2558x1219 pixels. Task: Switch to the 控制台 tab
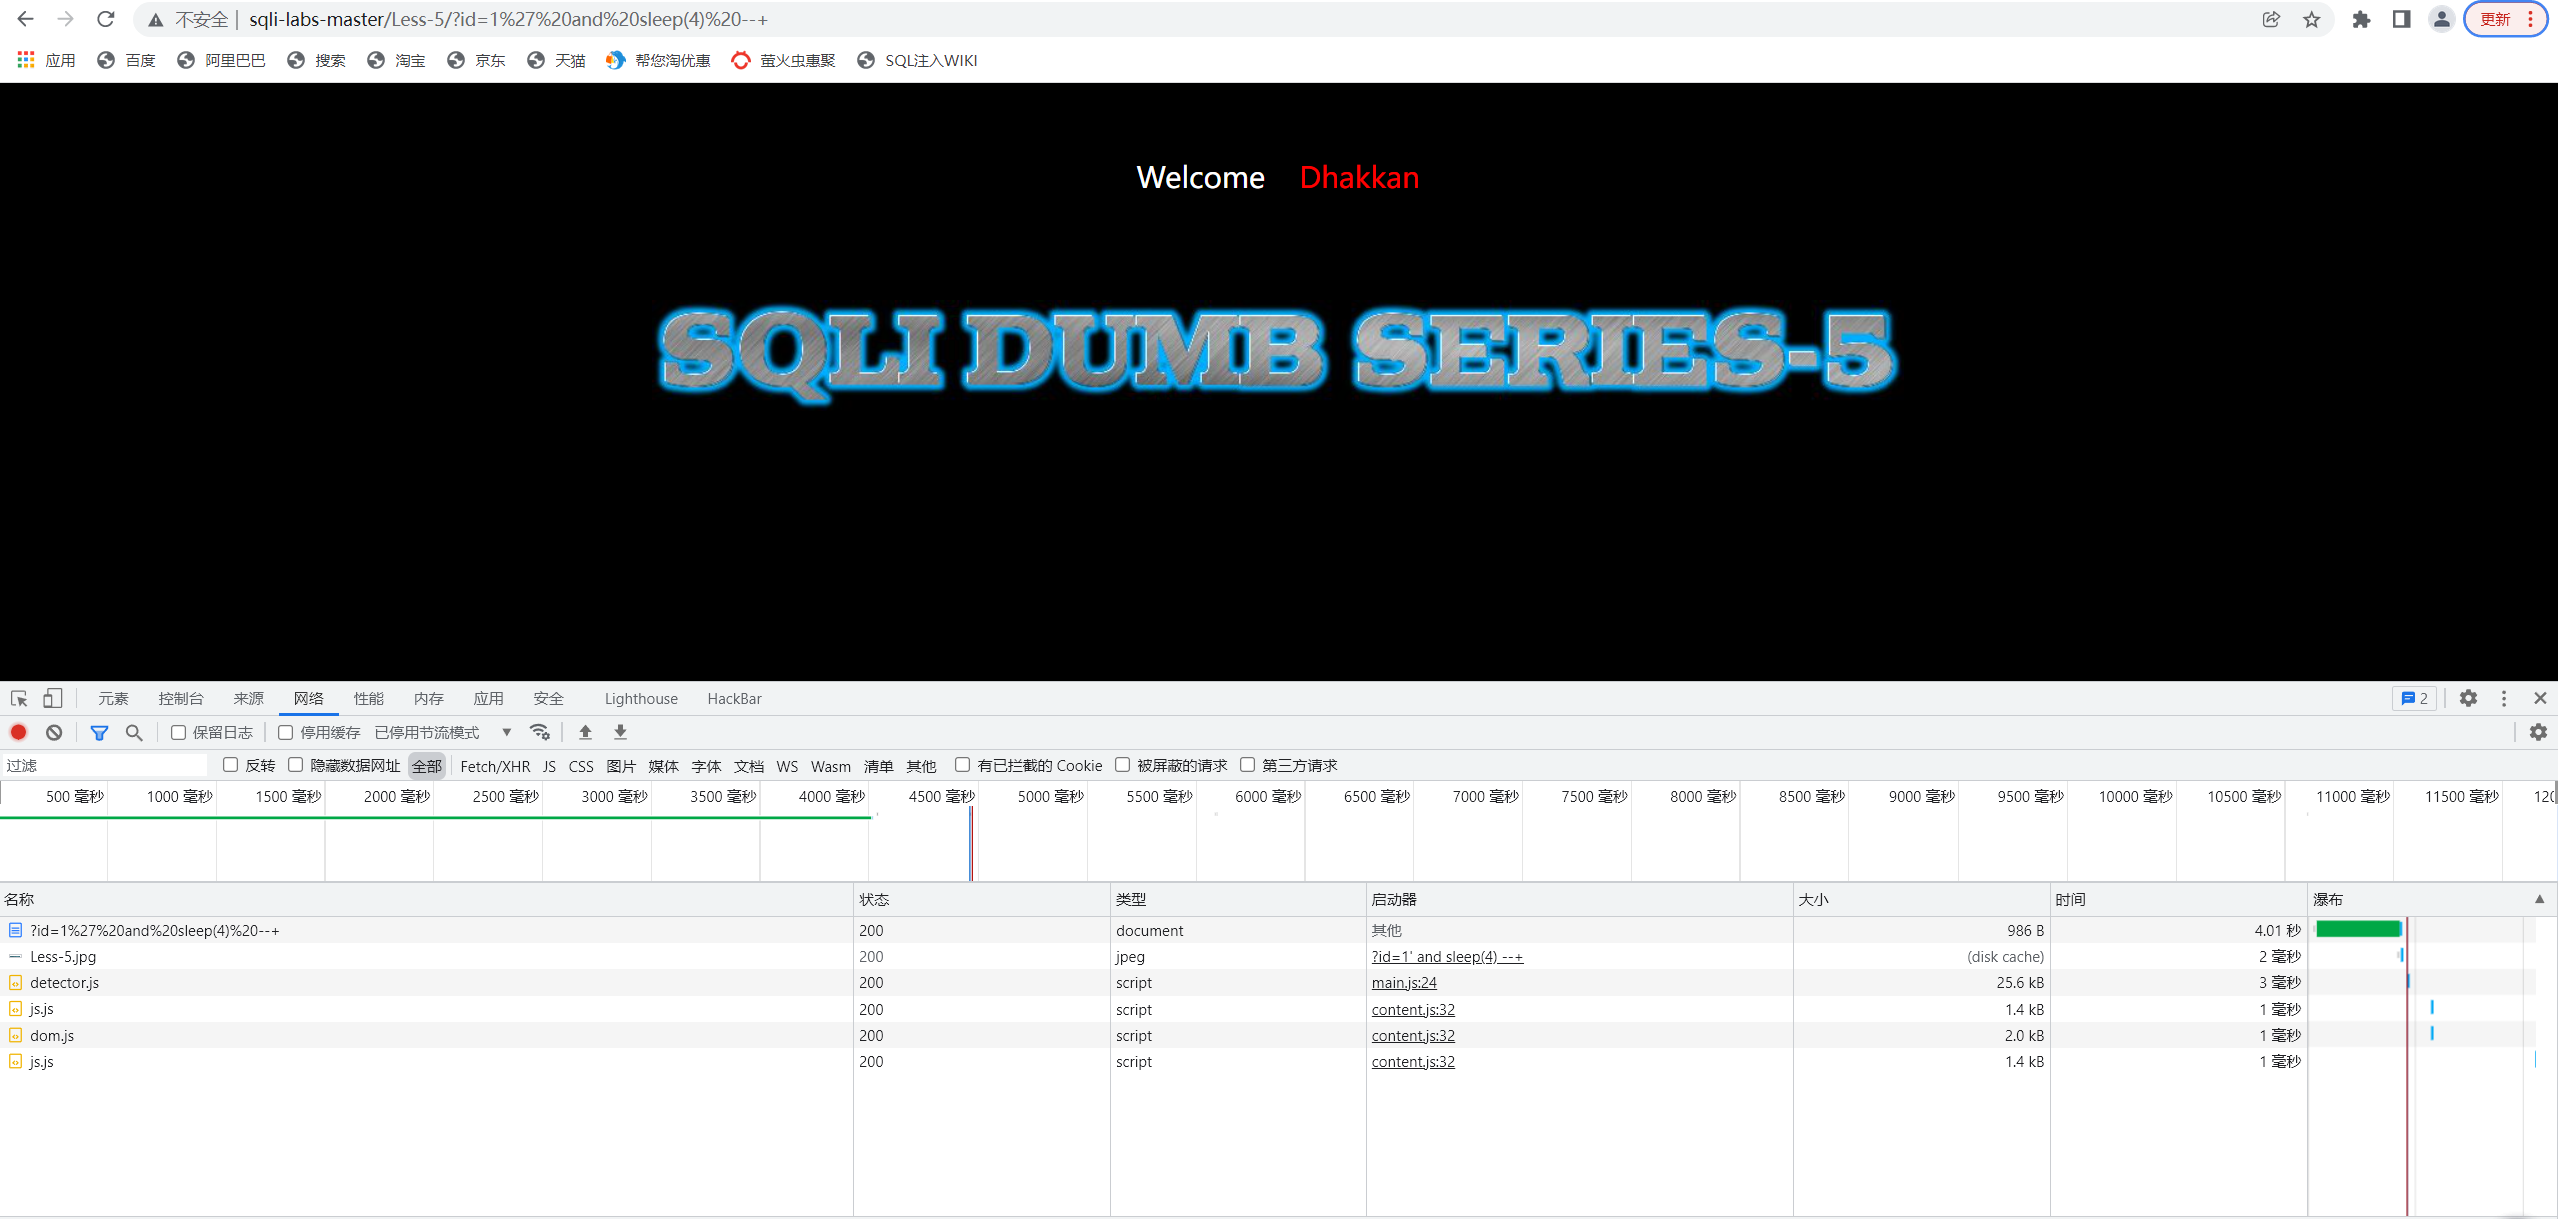click(180, 698)
